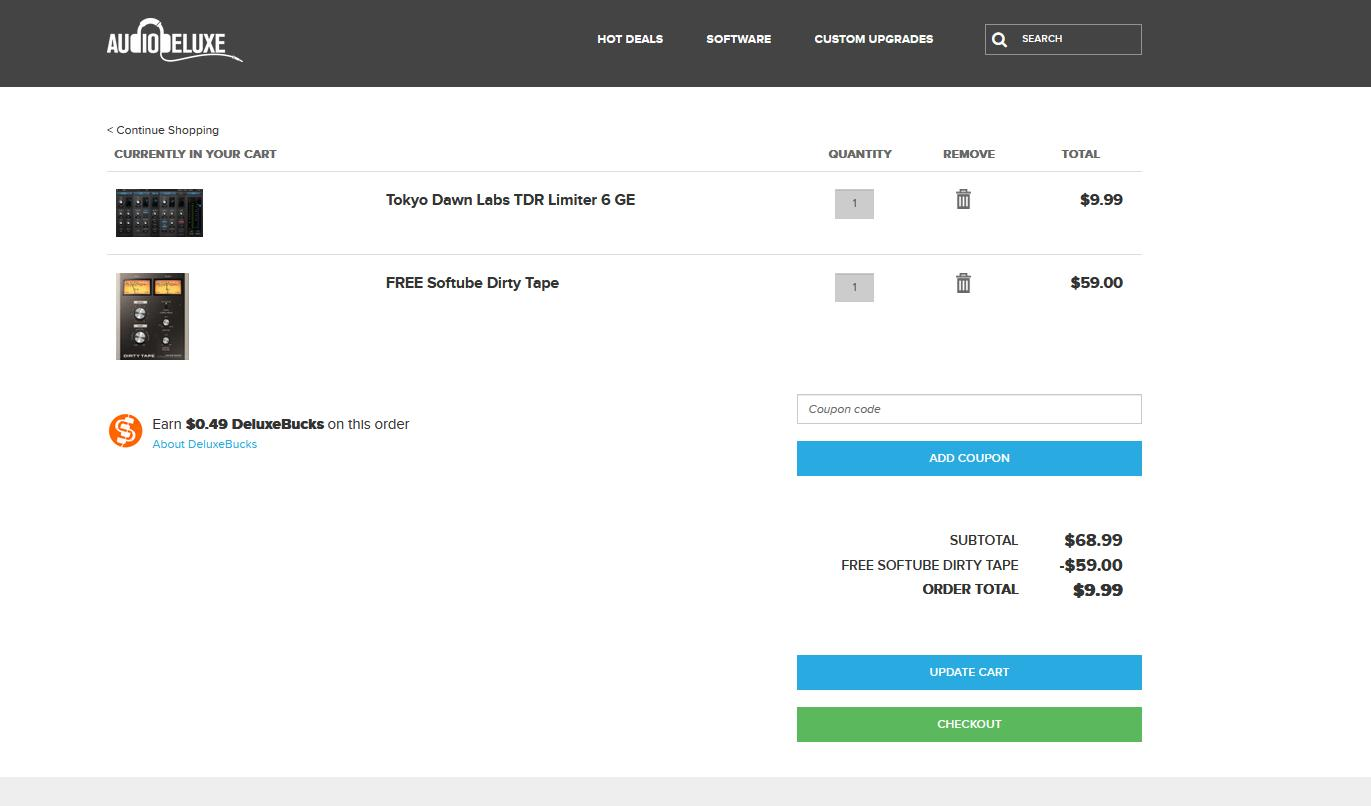Open the Custom Upgrades menu
This screenshot has height=806, width=1371.
coord(874,39)
